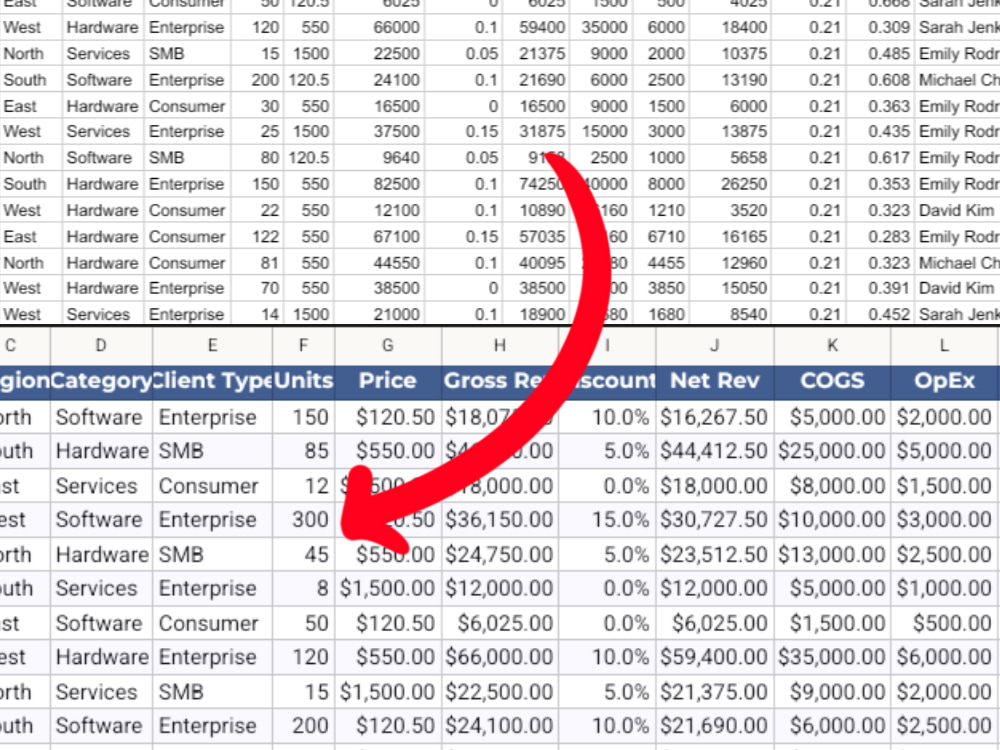Click the 8540 cell in raw table
The height and width of the screenshot is (750, 1000).
pos(730,314)
